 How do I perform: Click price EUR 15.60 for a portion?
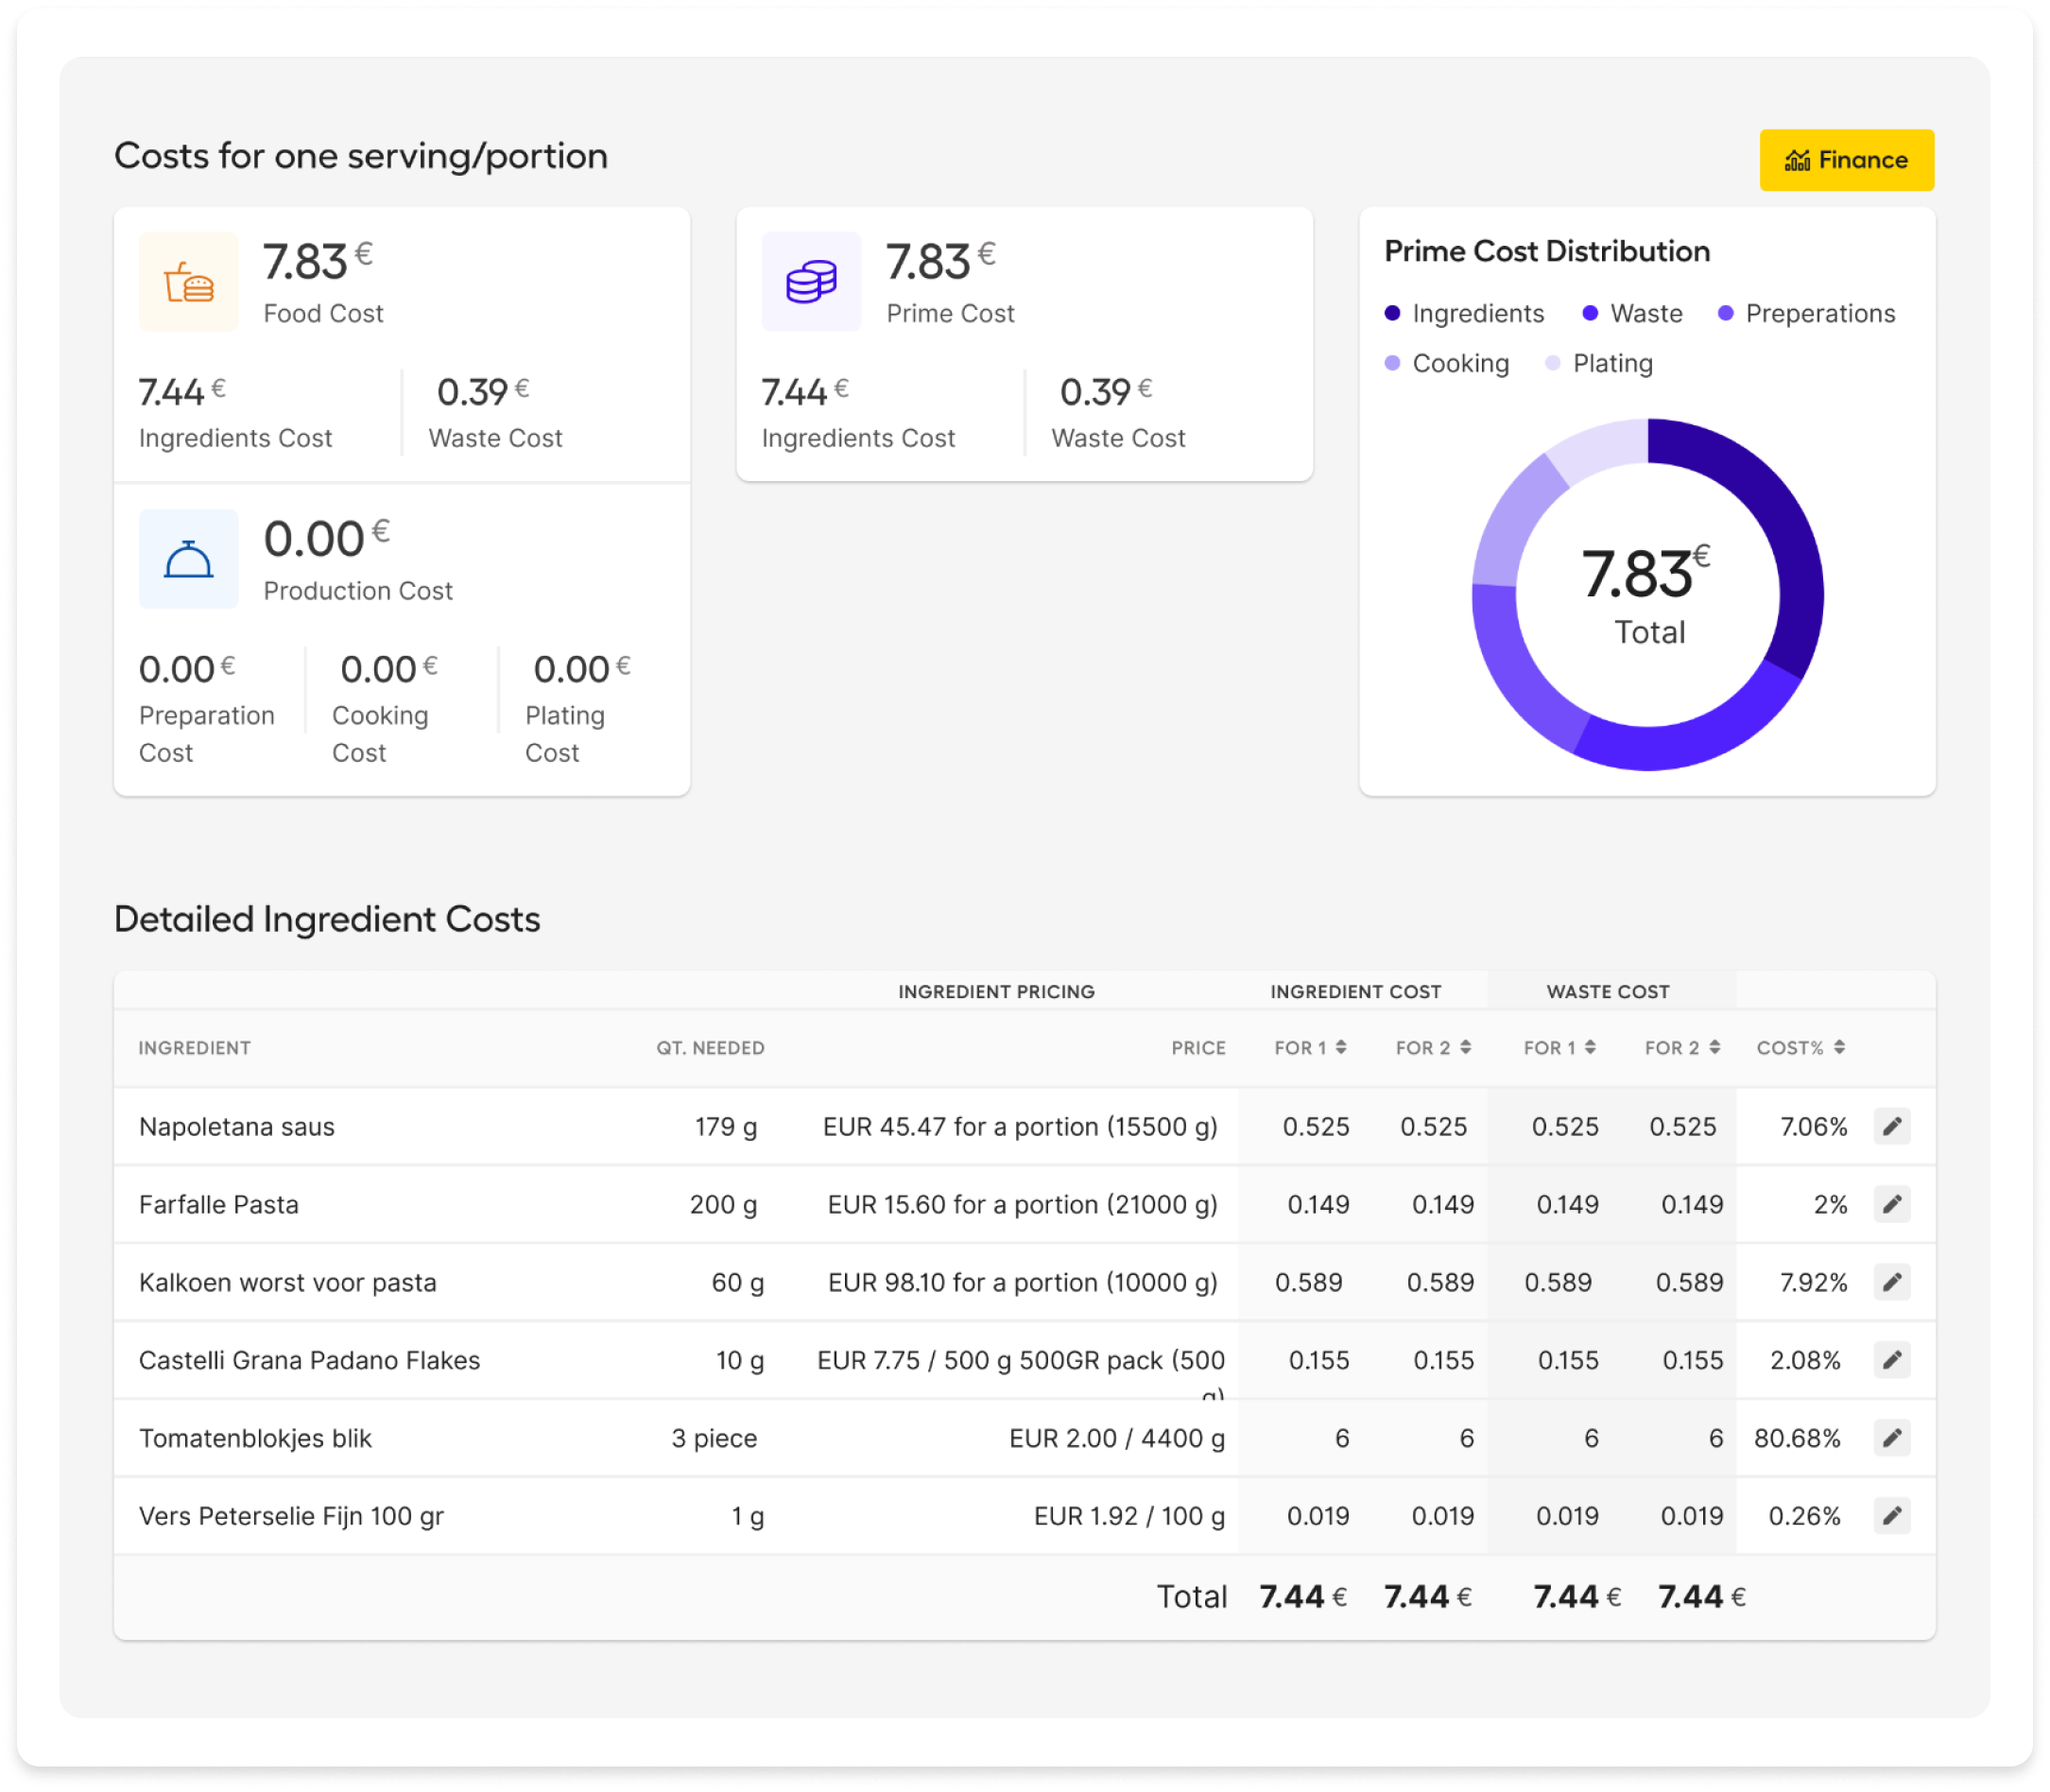coord(1022,1205)
